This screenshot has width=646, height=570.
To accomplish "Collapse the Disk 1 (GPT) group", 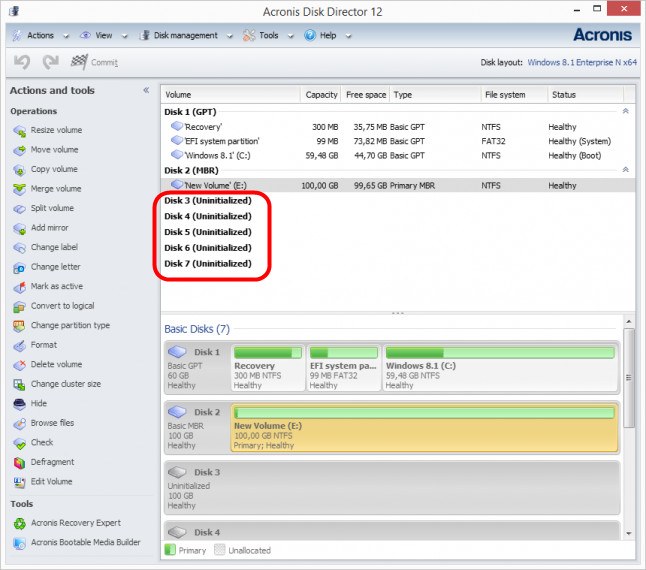I will tap(625, 111).
